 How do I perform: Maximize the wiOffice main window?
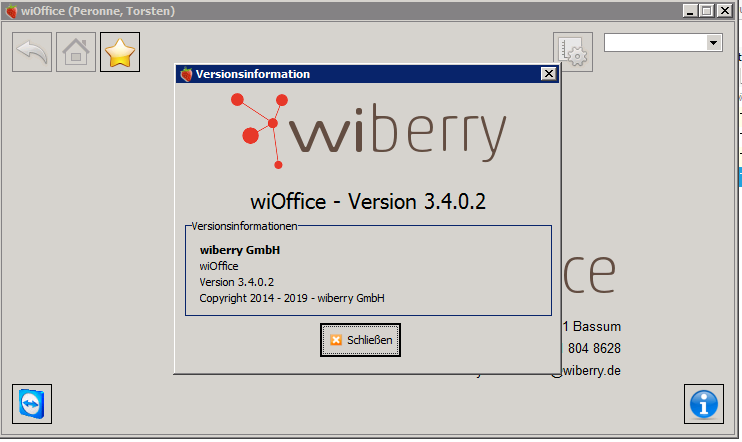coord(707,10)
